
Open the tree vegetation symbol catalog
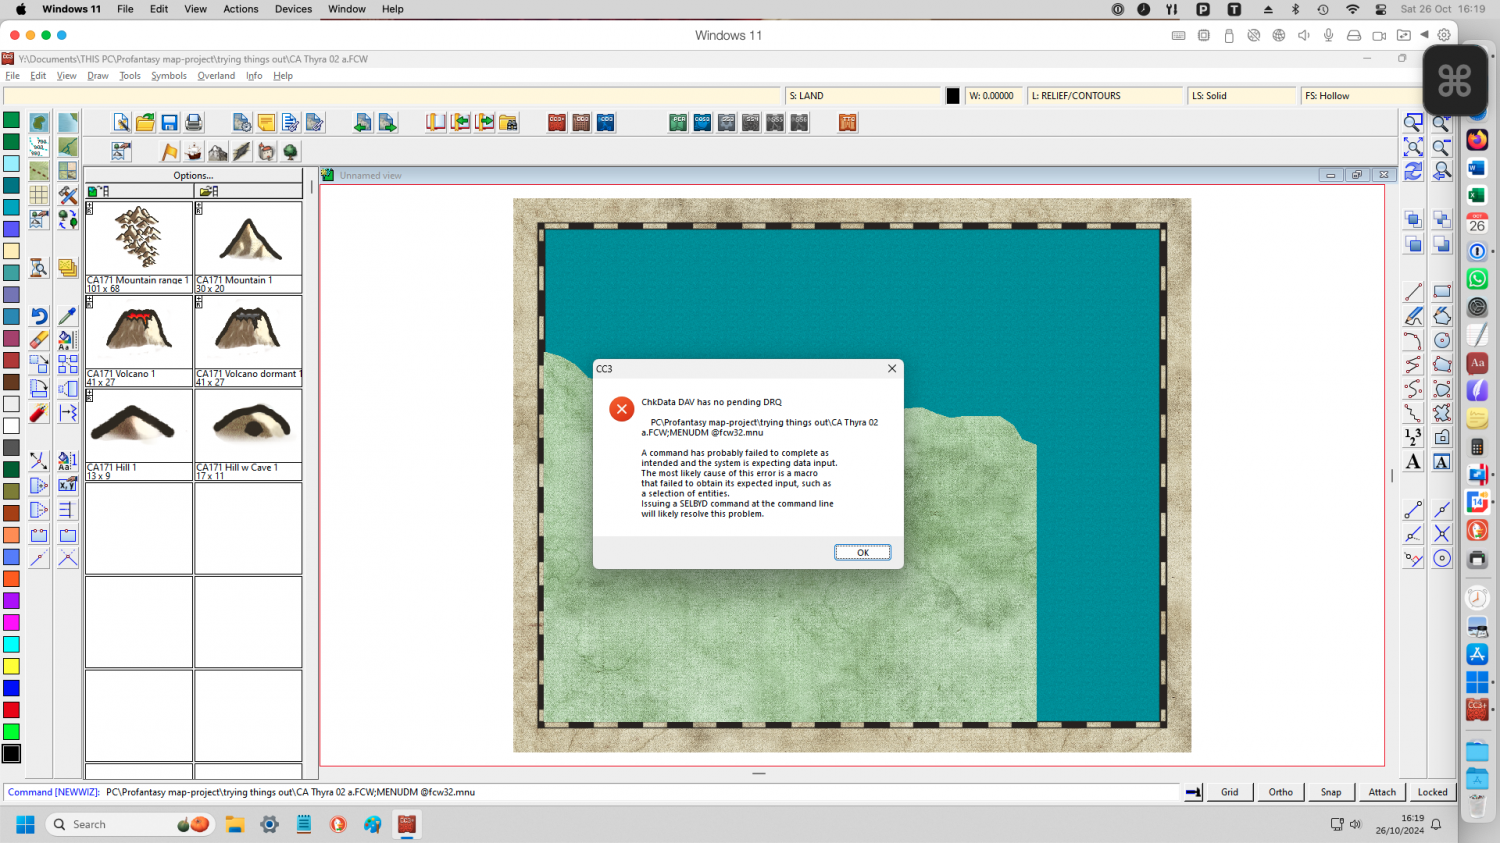[290, 151]
